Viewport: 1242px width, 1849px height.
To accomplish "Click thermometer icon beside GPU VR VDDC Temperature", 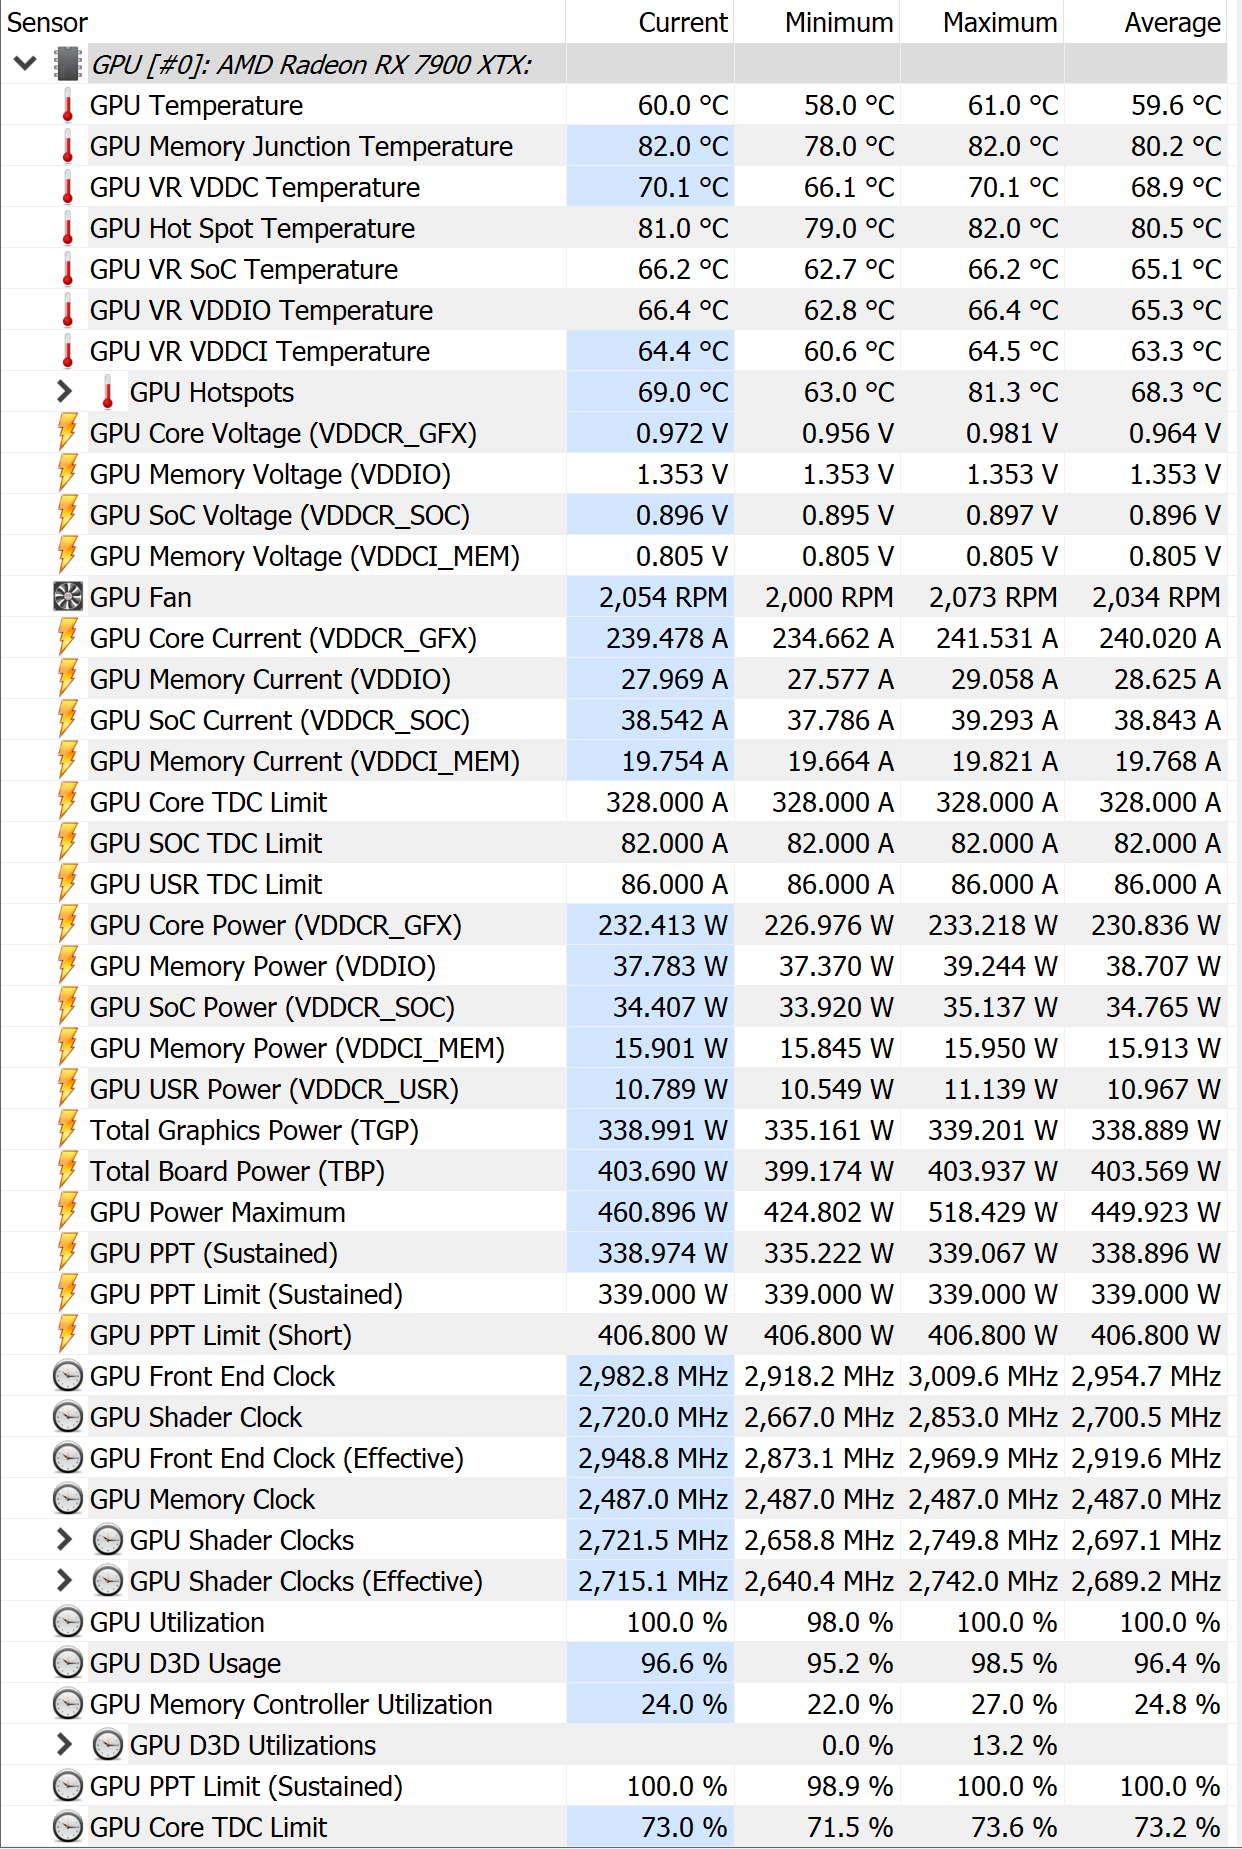I will tap(68, 187).
